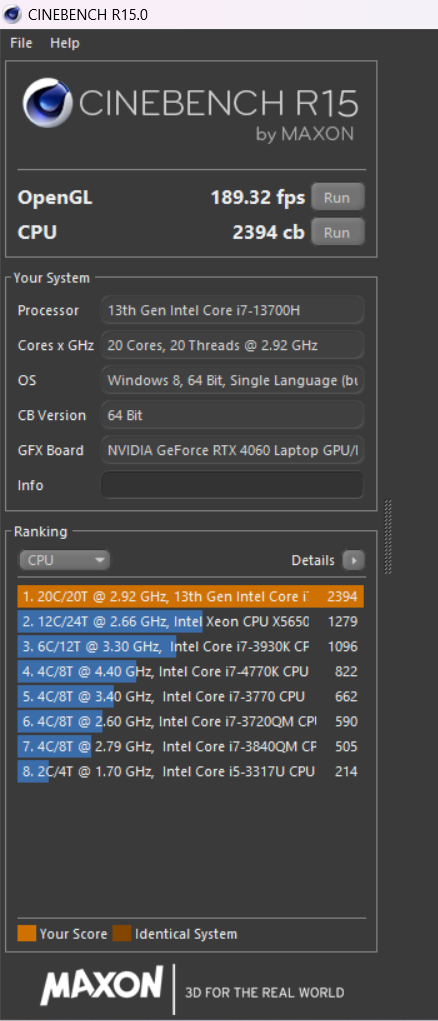Open the Help menu
This screenshot has width=438, height=1021.
(65, 43)
